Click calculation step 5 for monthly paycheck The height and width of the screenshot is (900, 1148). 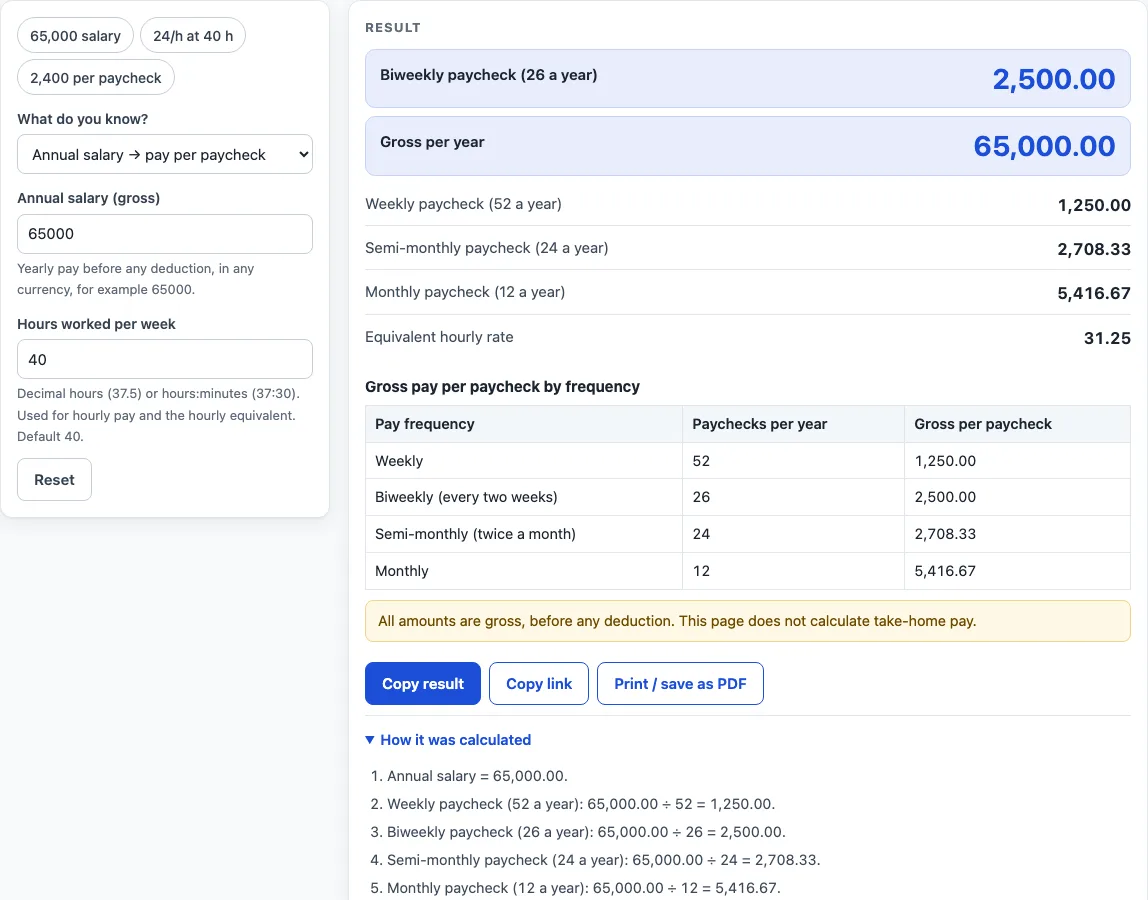click(584, 888)
